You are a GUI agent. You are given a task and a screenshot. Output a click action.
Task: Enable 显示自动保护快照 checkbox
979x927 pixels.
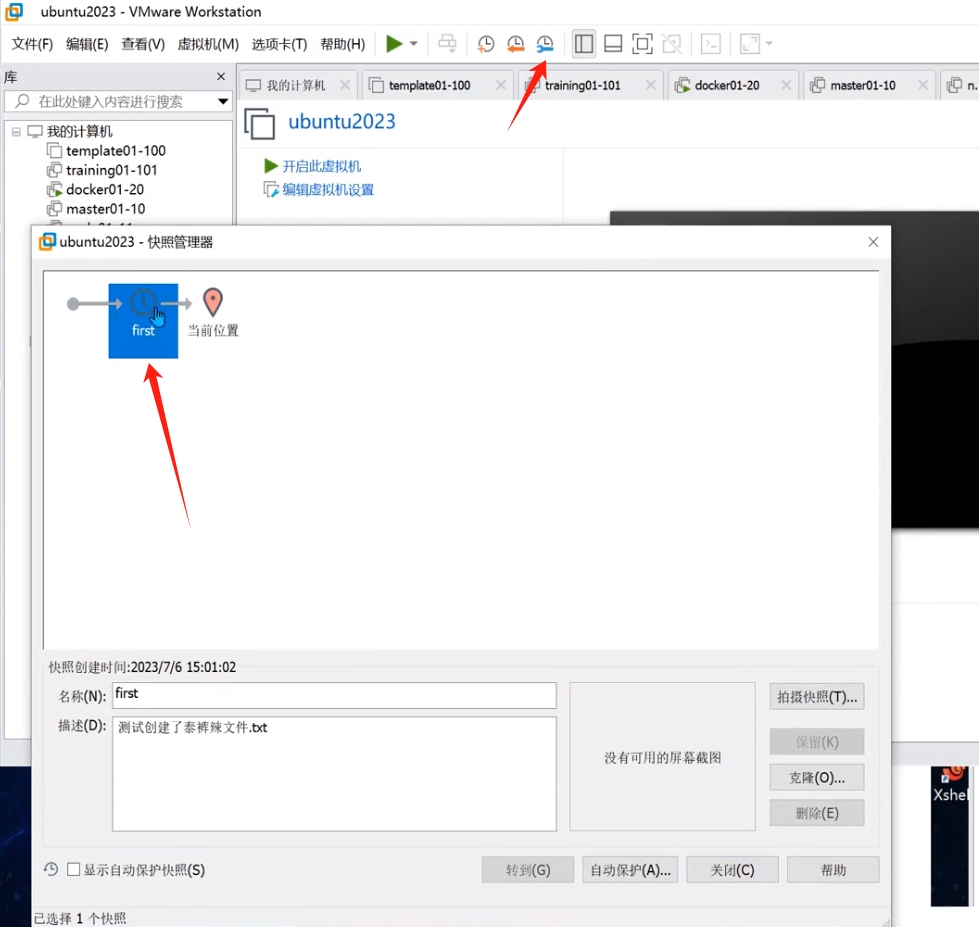[74, 870]
